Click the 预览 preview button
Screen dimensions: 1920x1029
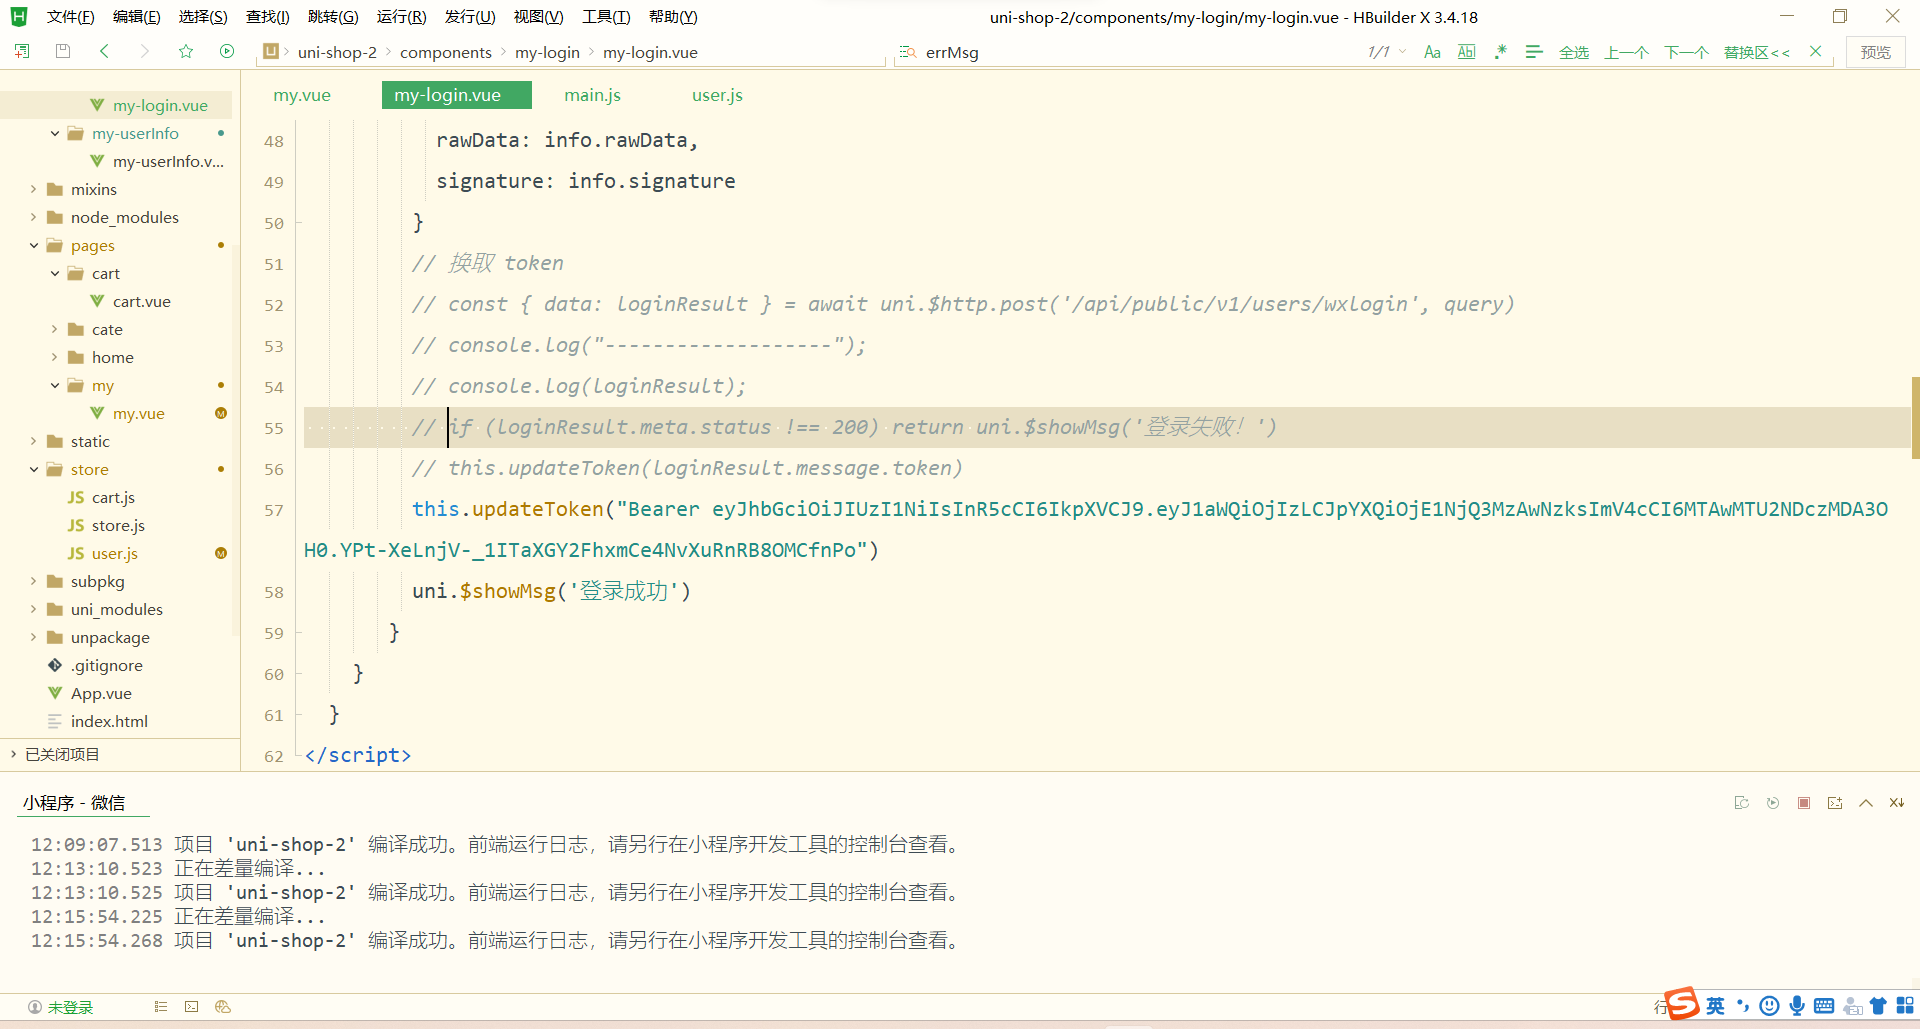[x=1875, y=52]
